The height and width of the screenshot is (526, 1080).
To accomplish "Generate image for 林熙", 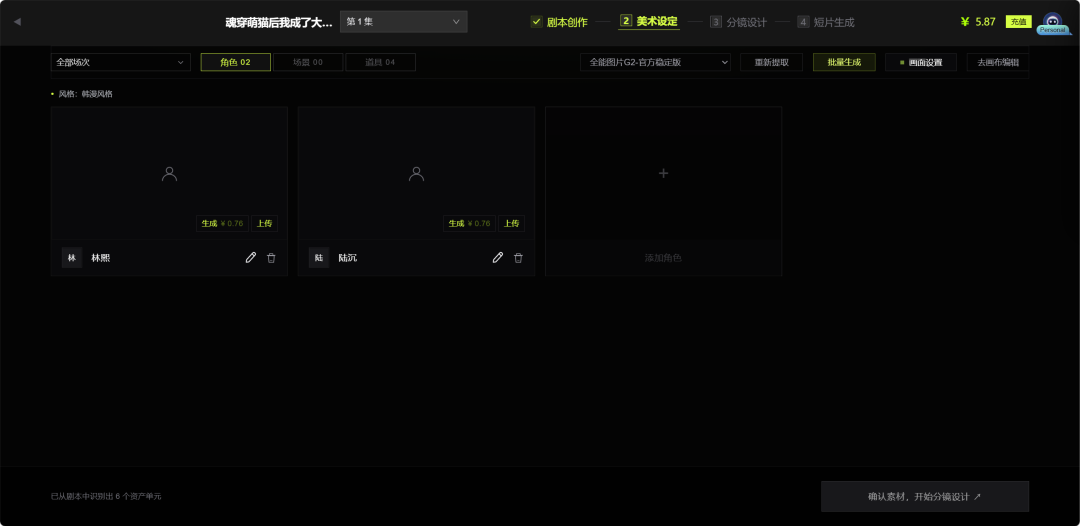I will click(222, 224).
